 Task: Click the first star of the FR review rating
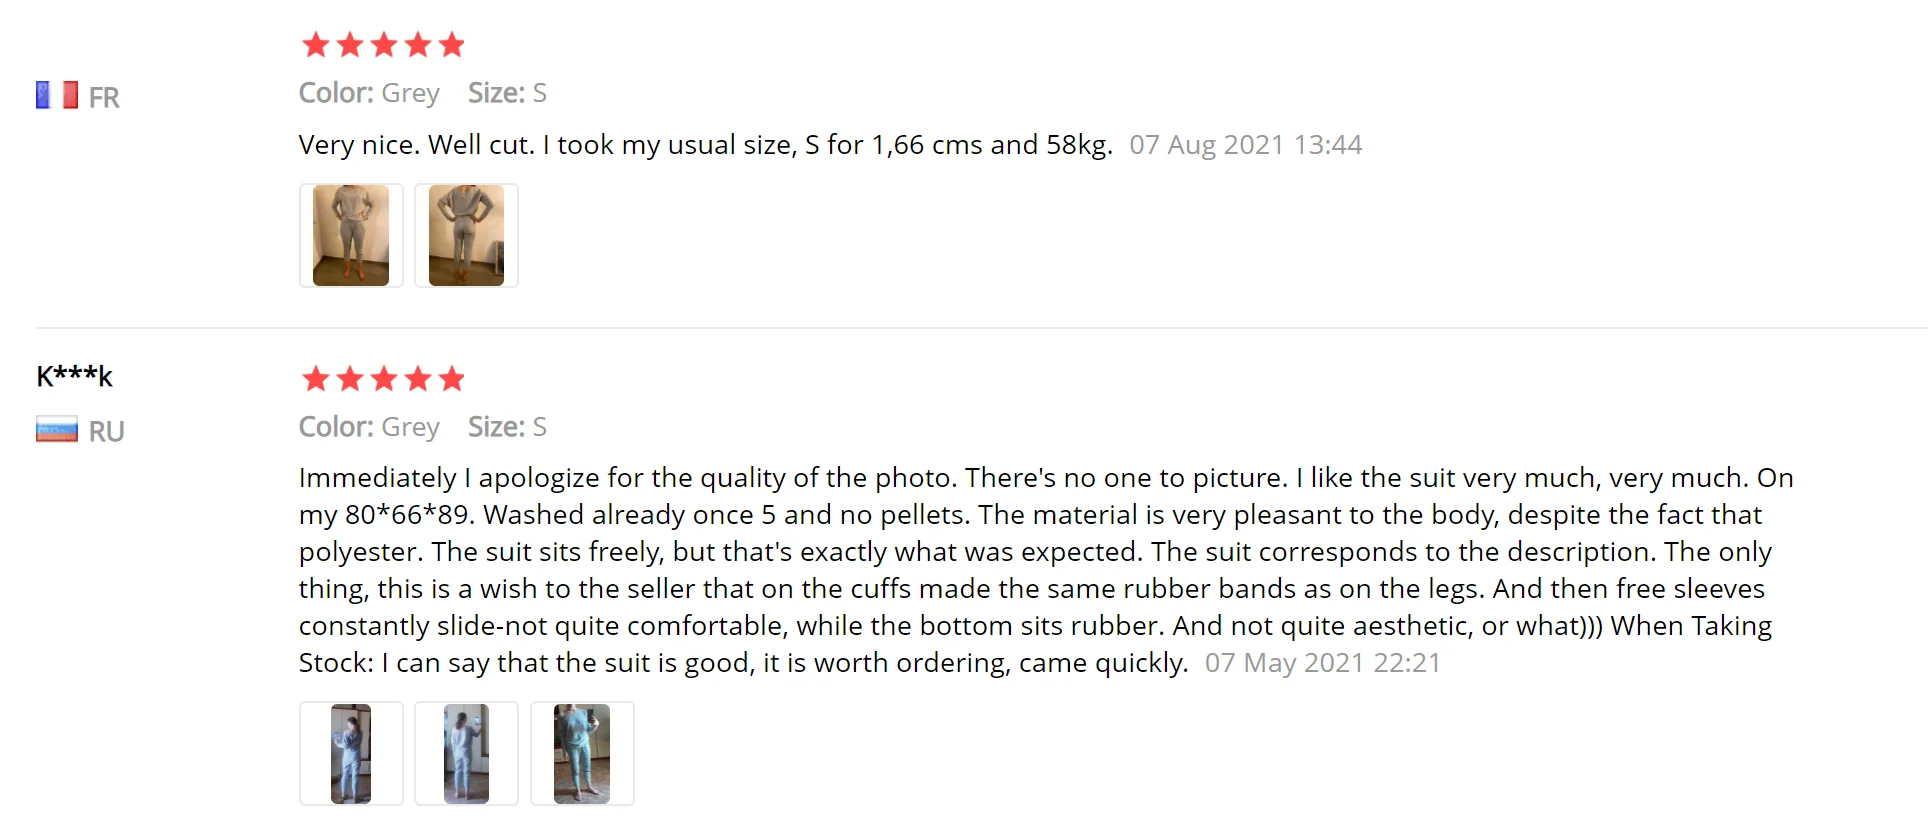(x=316, y=45)
